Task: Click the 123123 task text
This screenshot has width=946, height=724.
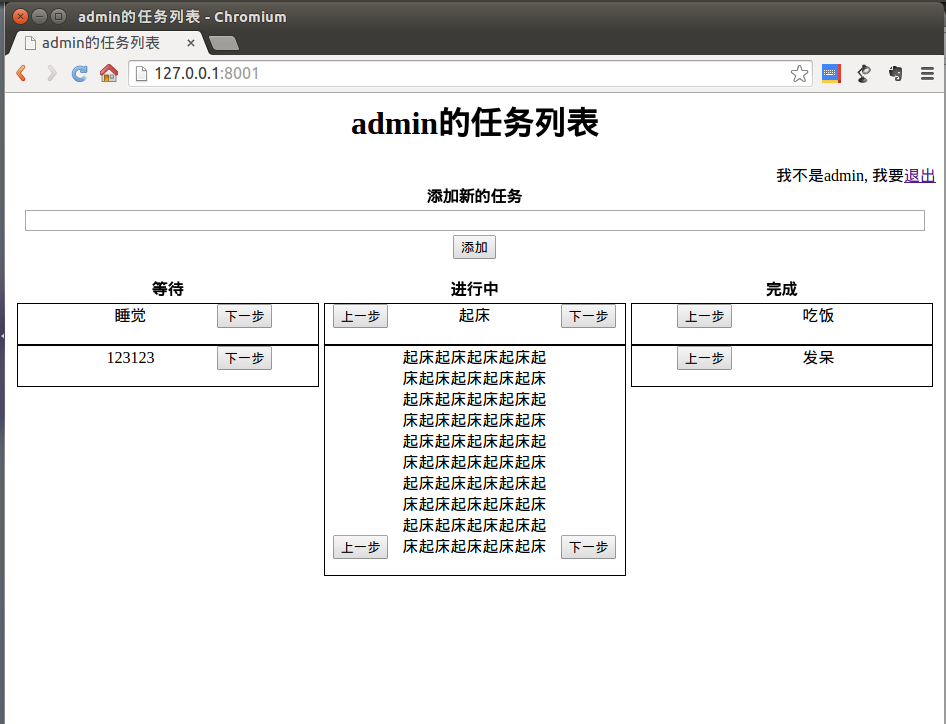Action: (130, 358)
